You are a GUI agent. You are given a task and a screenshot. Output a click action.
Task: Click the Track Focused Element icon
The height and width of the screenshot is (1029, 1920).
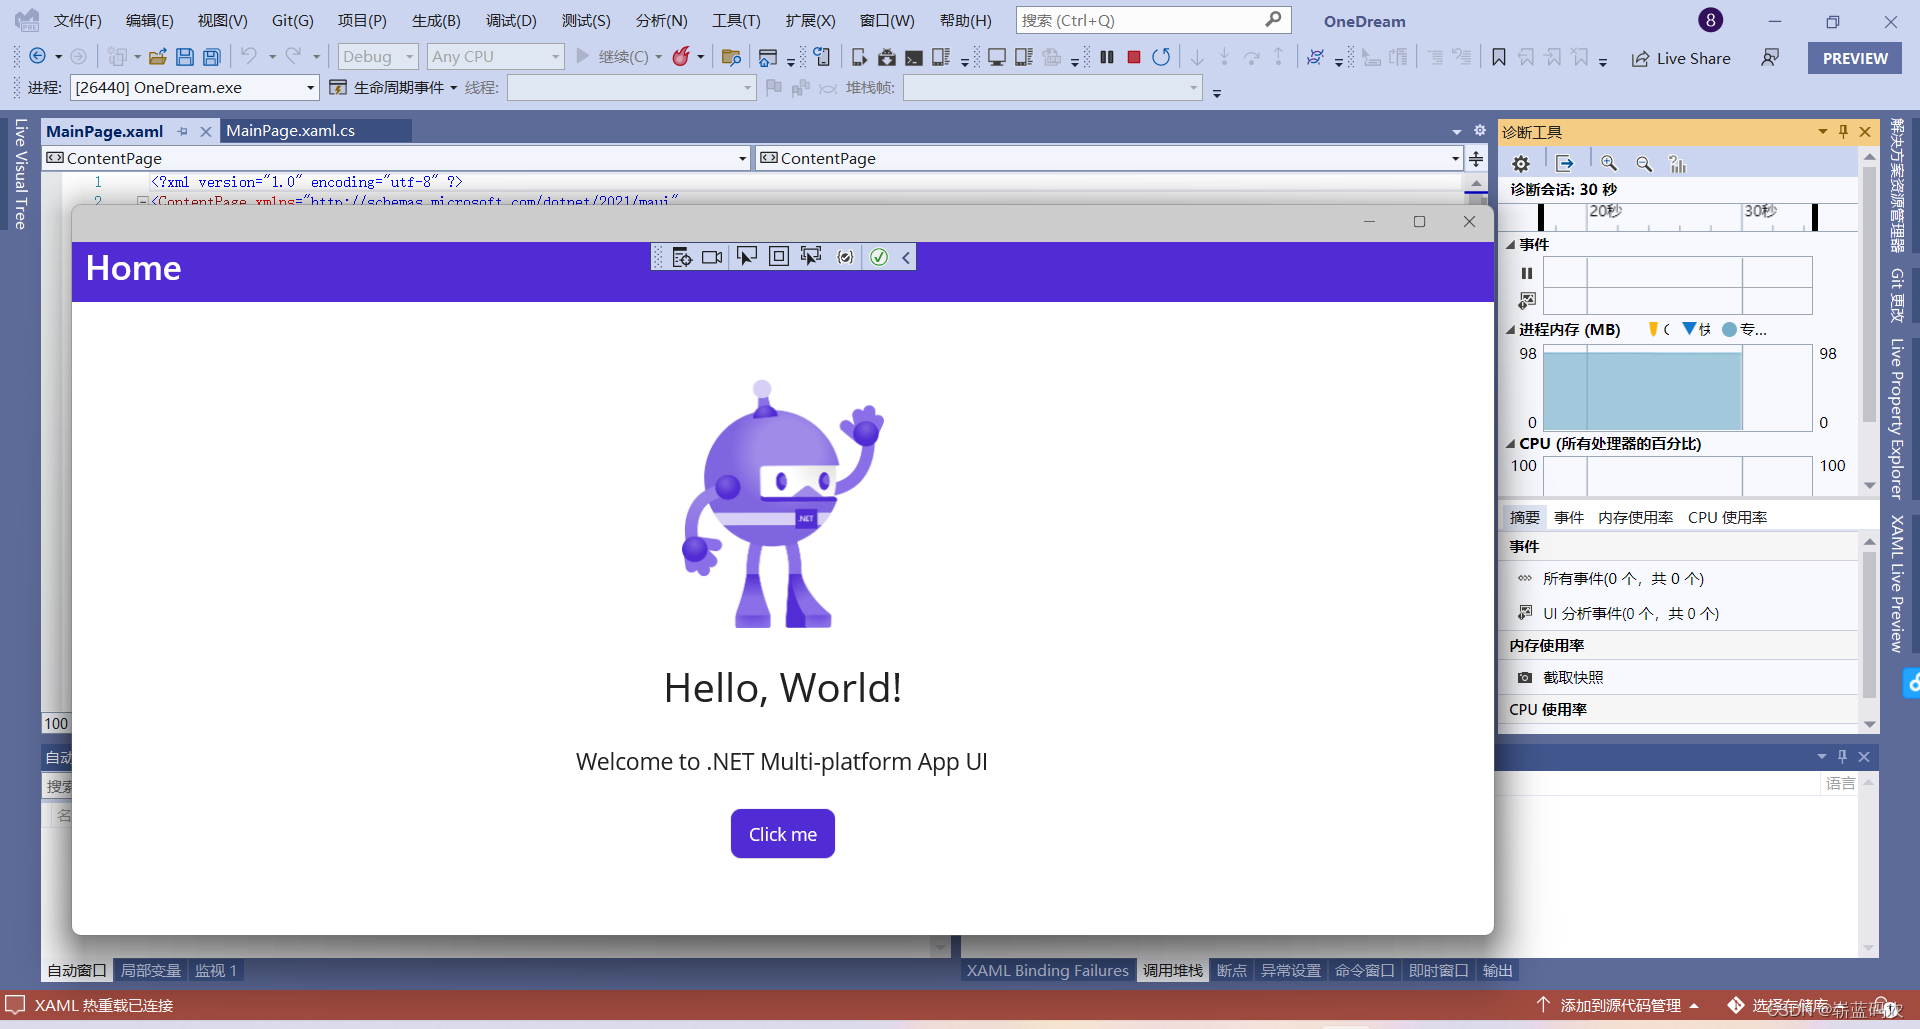811,257
